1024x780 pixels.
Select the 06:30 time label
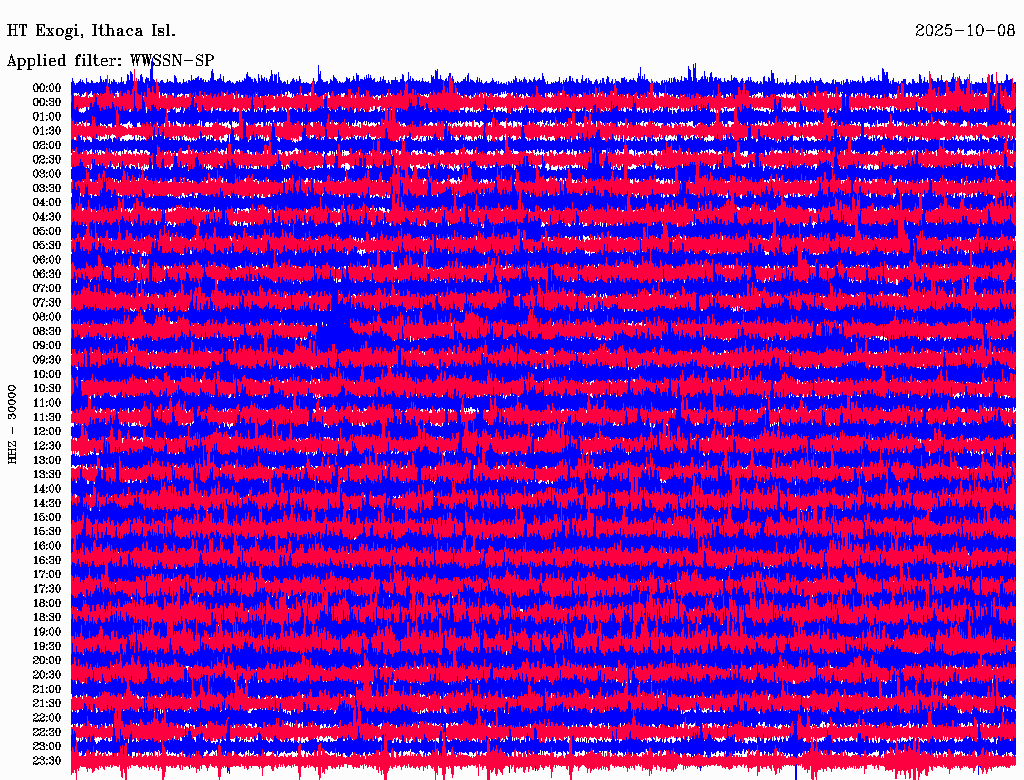[x=47, y=274]
